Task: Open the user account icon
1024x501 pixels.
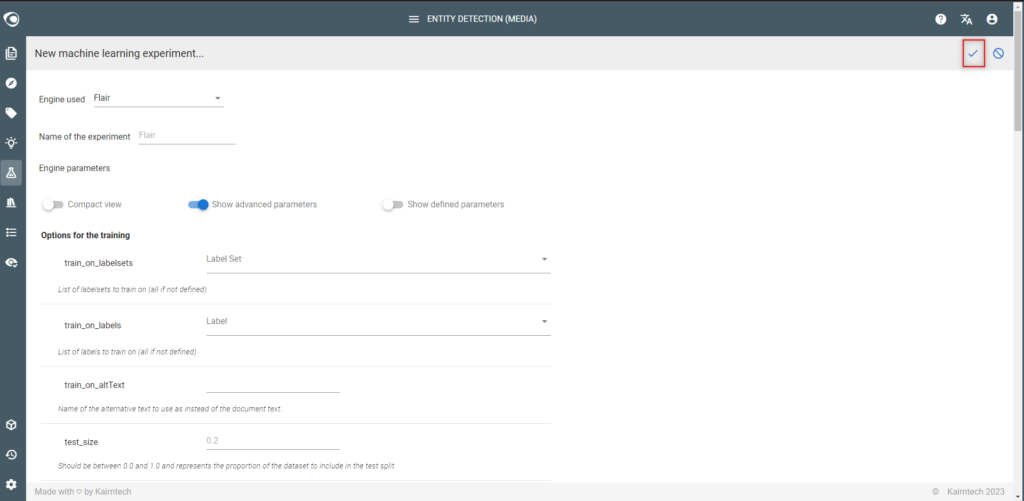Action: tap(992, 20)
